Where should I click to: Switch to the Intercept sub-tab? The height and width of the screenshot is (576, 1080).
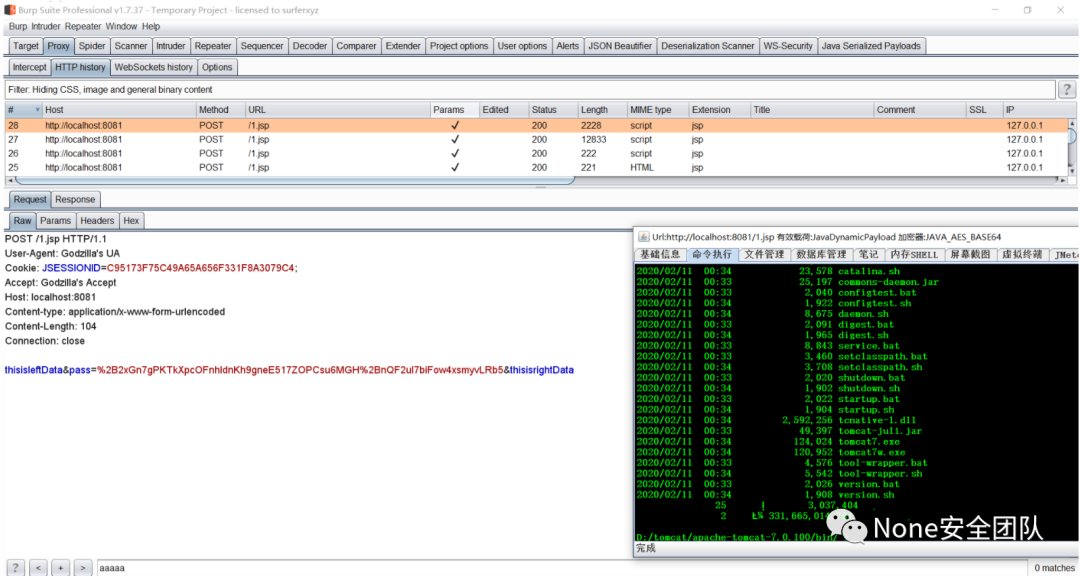coord(30,68)
